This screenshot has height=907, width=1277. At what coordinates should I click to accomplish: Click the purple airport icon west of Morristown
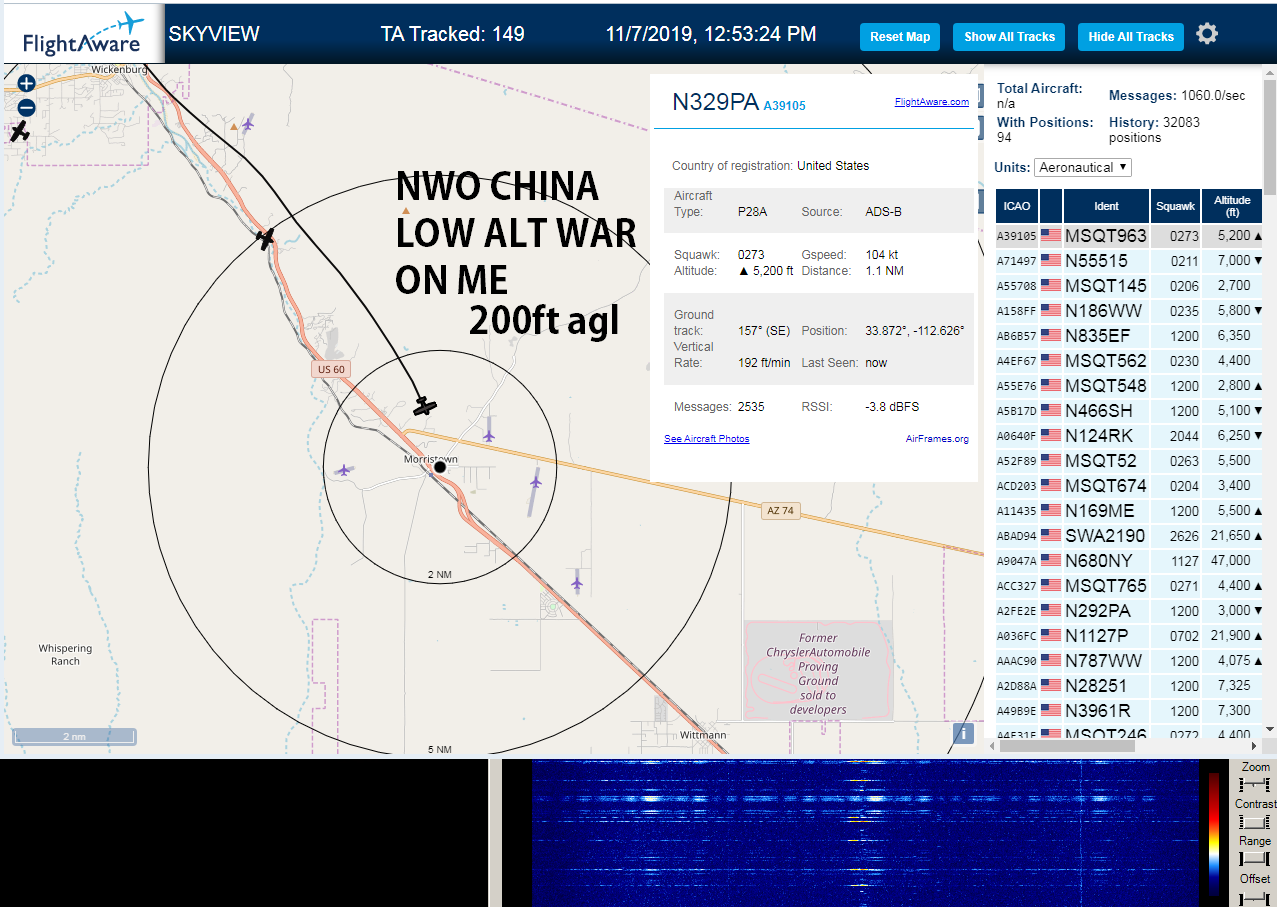(x=344, y=470)
